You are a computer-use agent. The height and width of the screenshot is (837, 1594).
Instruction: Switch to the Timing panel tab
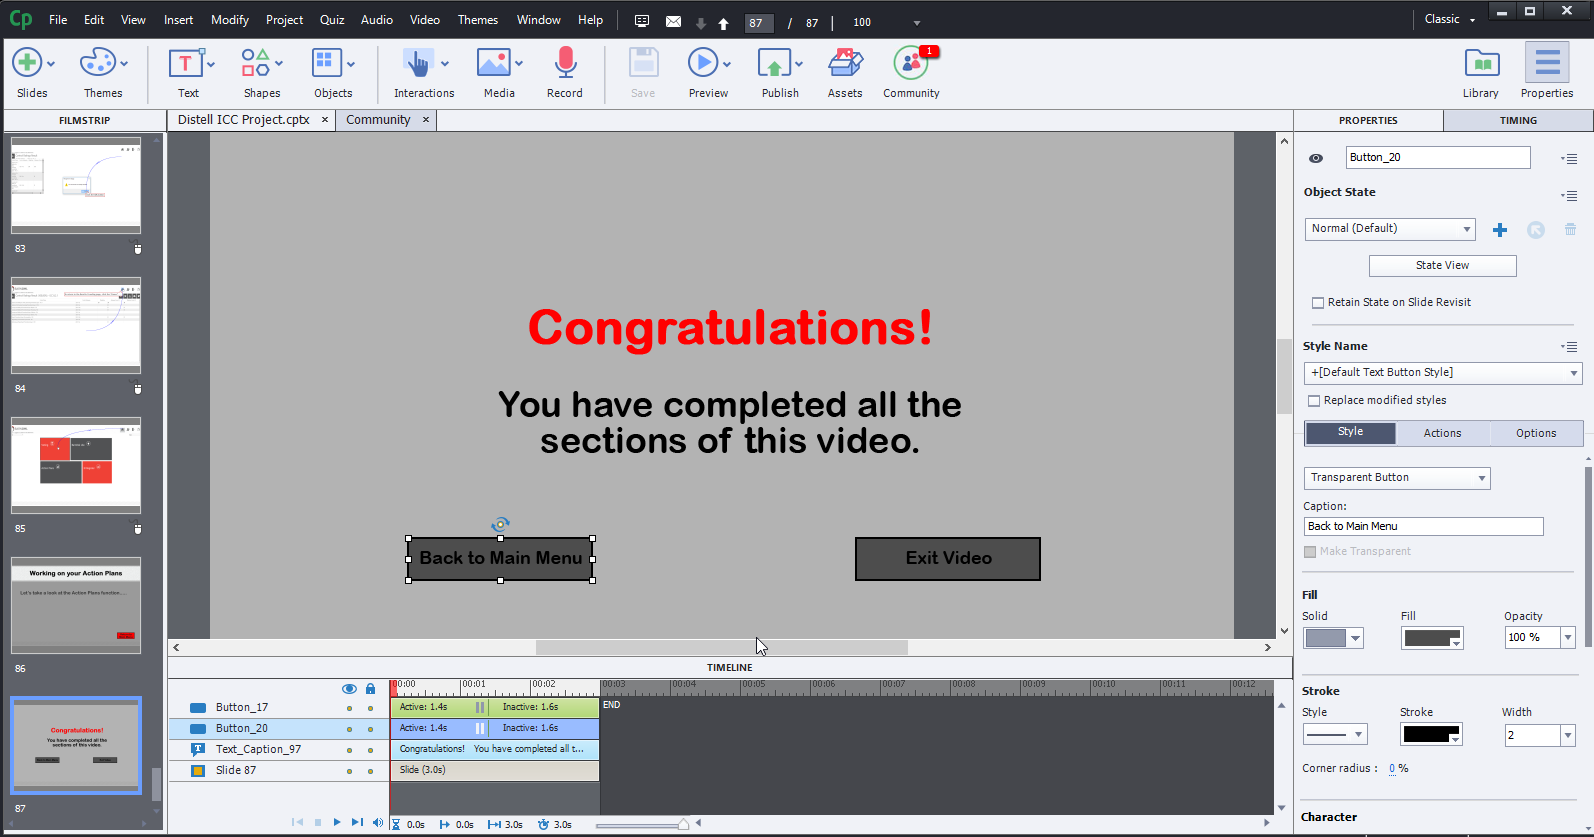click(x=1518, y=120)
